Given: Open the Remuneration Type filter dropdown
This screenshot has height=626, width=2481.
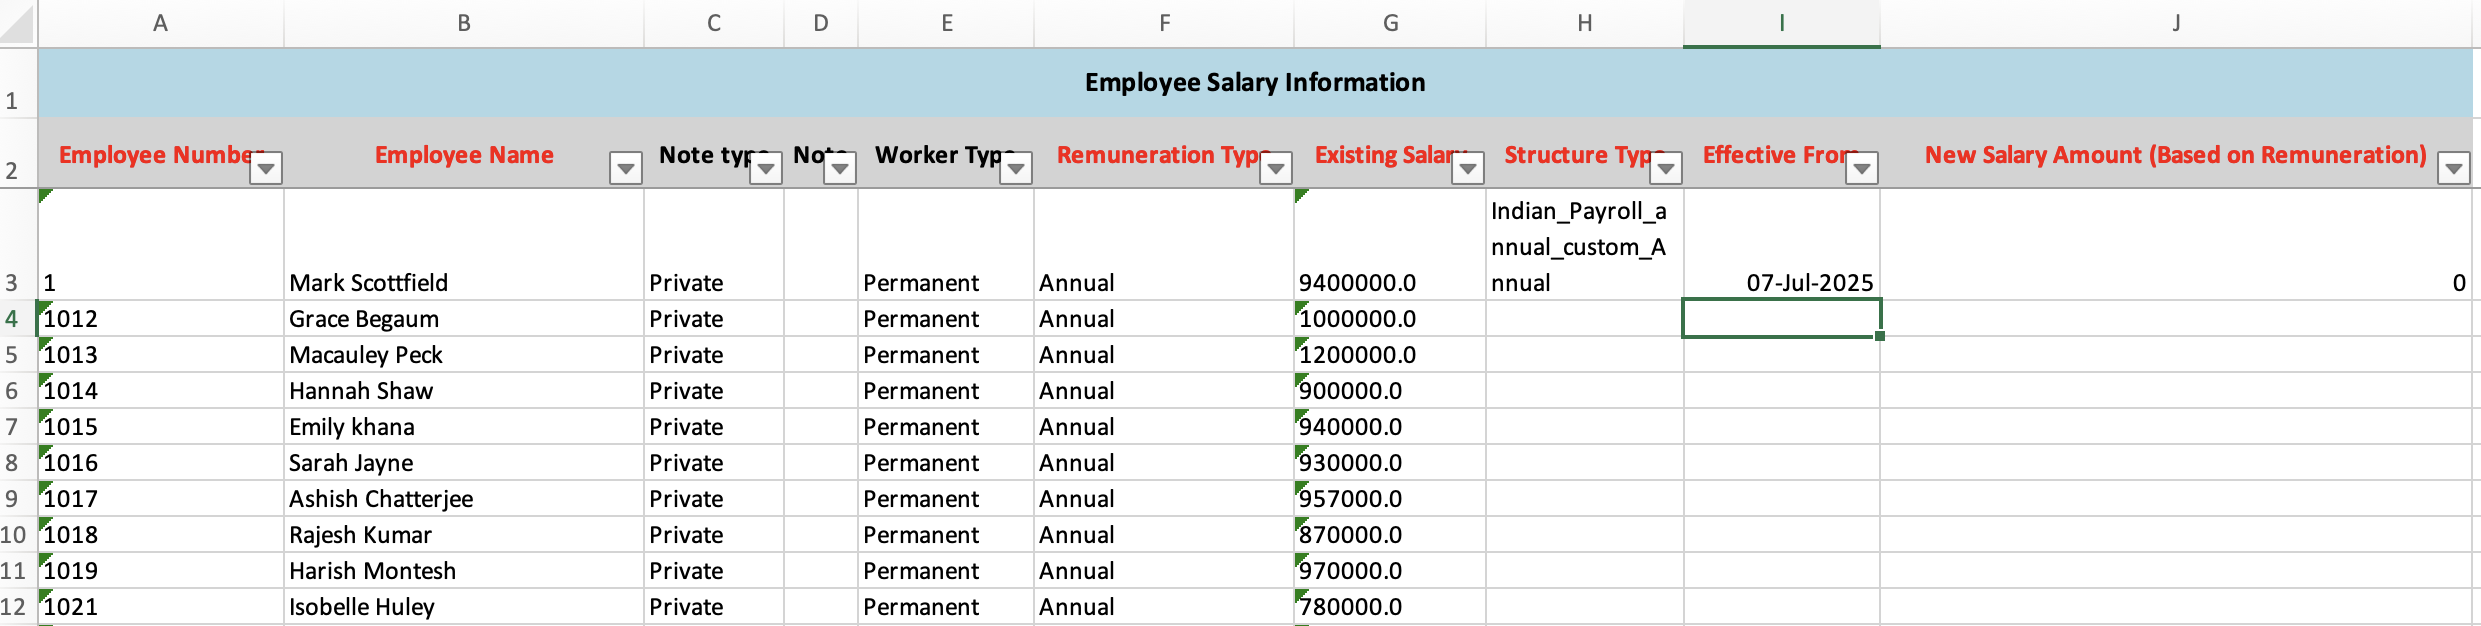Looking at the screenshot, I should point(1276,169).
